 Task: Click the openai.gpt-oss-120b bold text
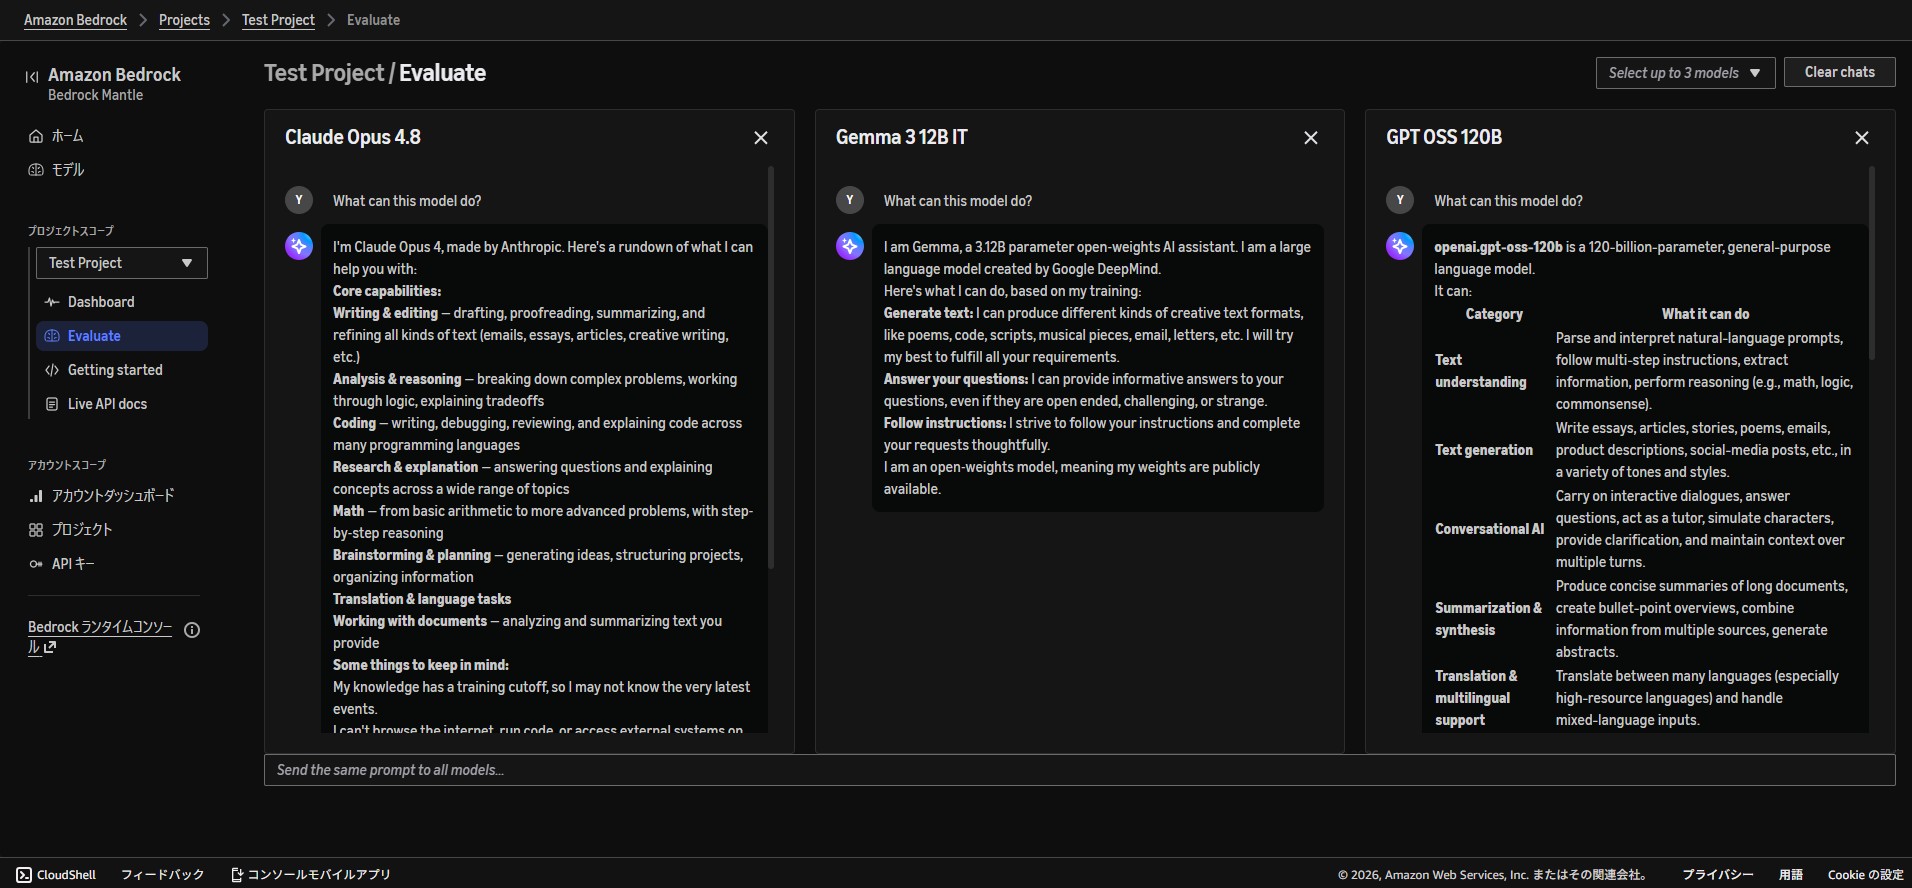[1498, 247]
